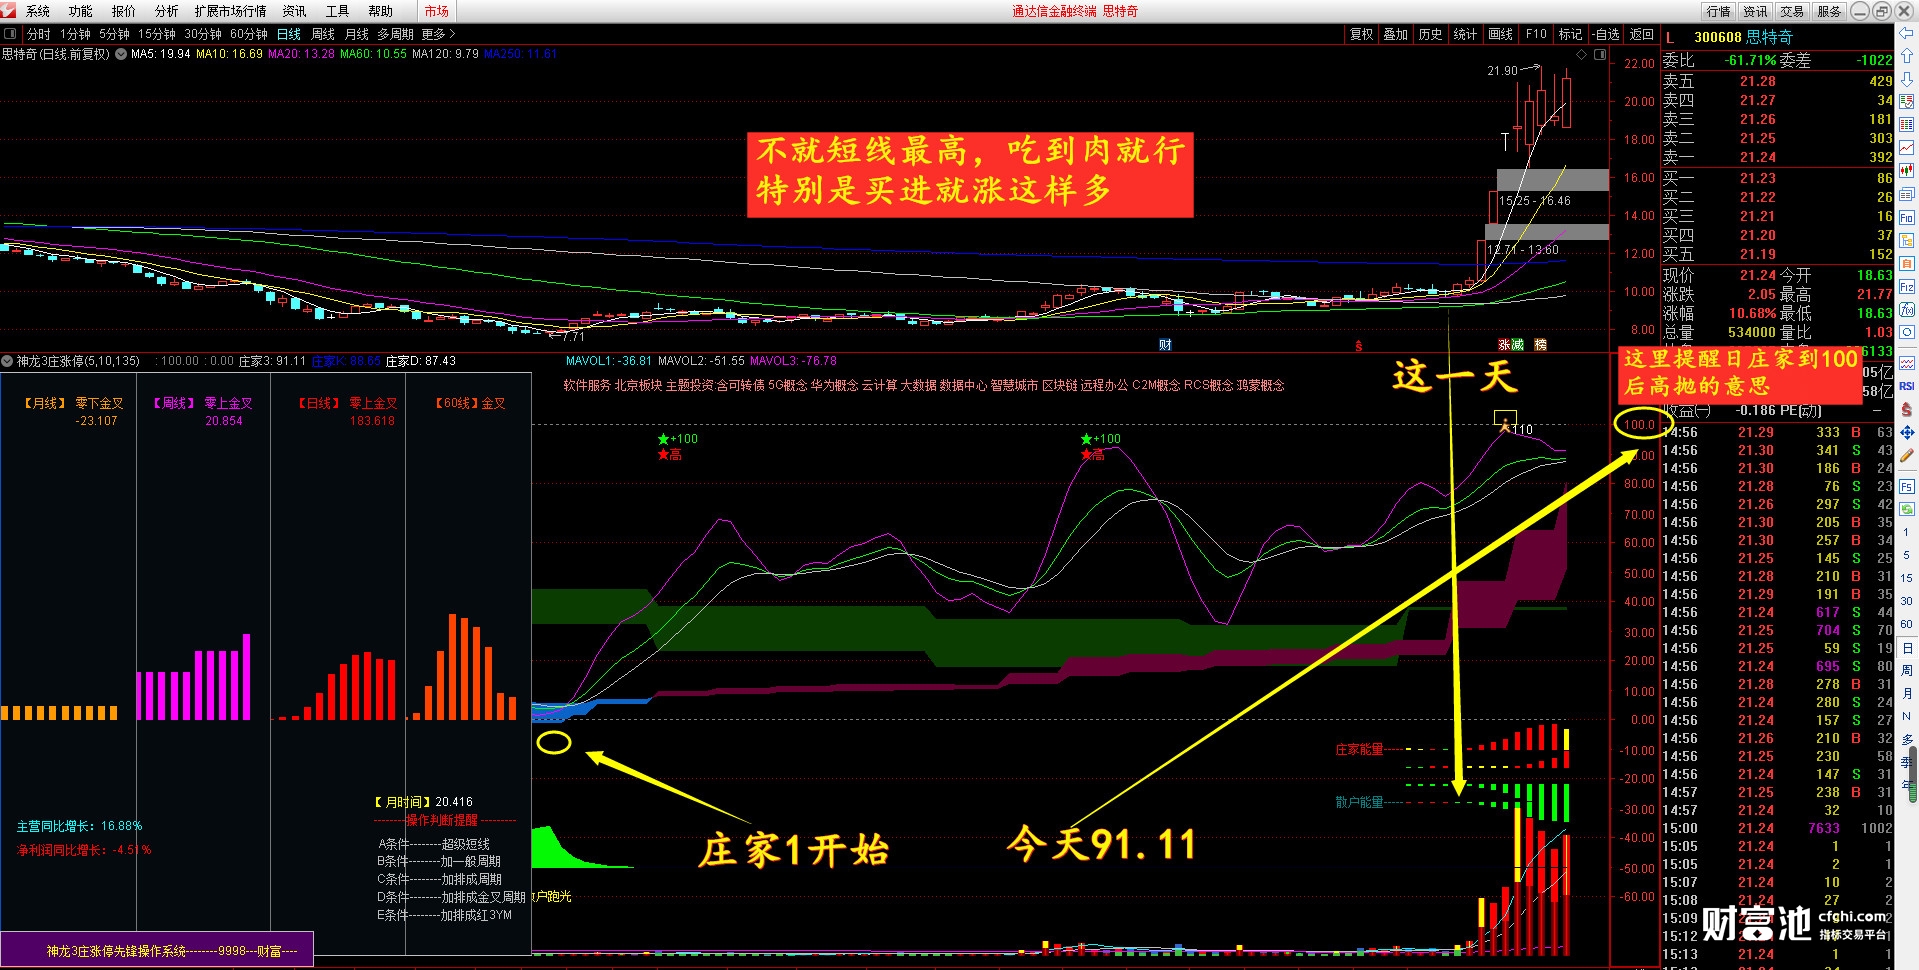Click the diamond icon above price axis
The height and width of the screenshot is (970, 1919).
pos(1581,55)
